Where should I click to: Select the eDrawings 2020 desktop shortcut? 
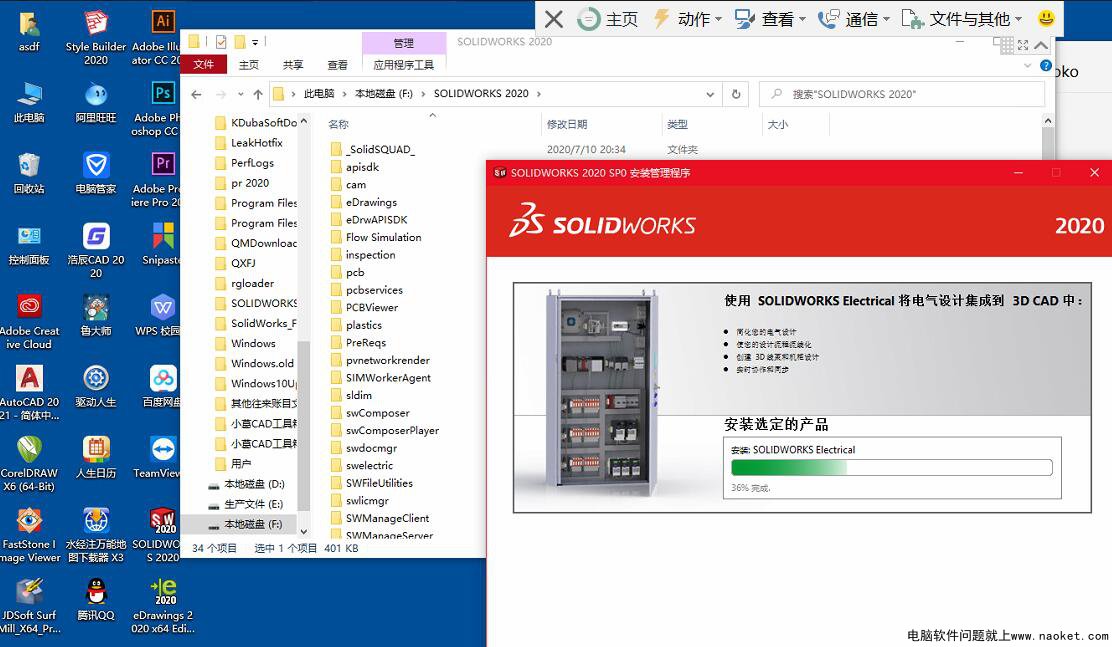(x=163, y=606)
